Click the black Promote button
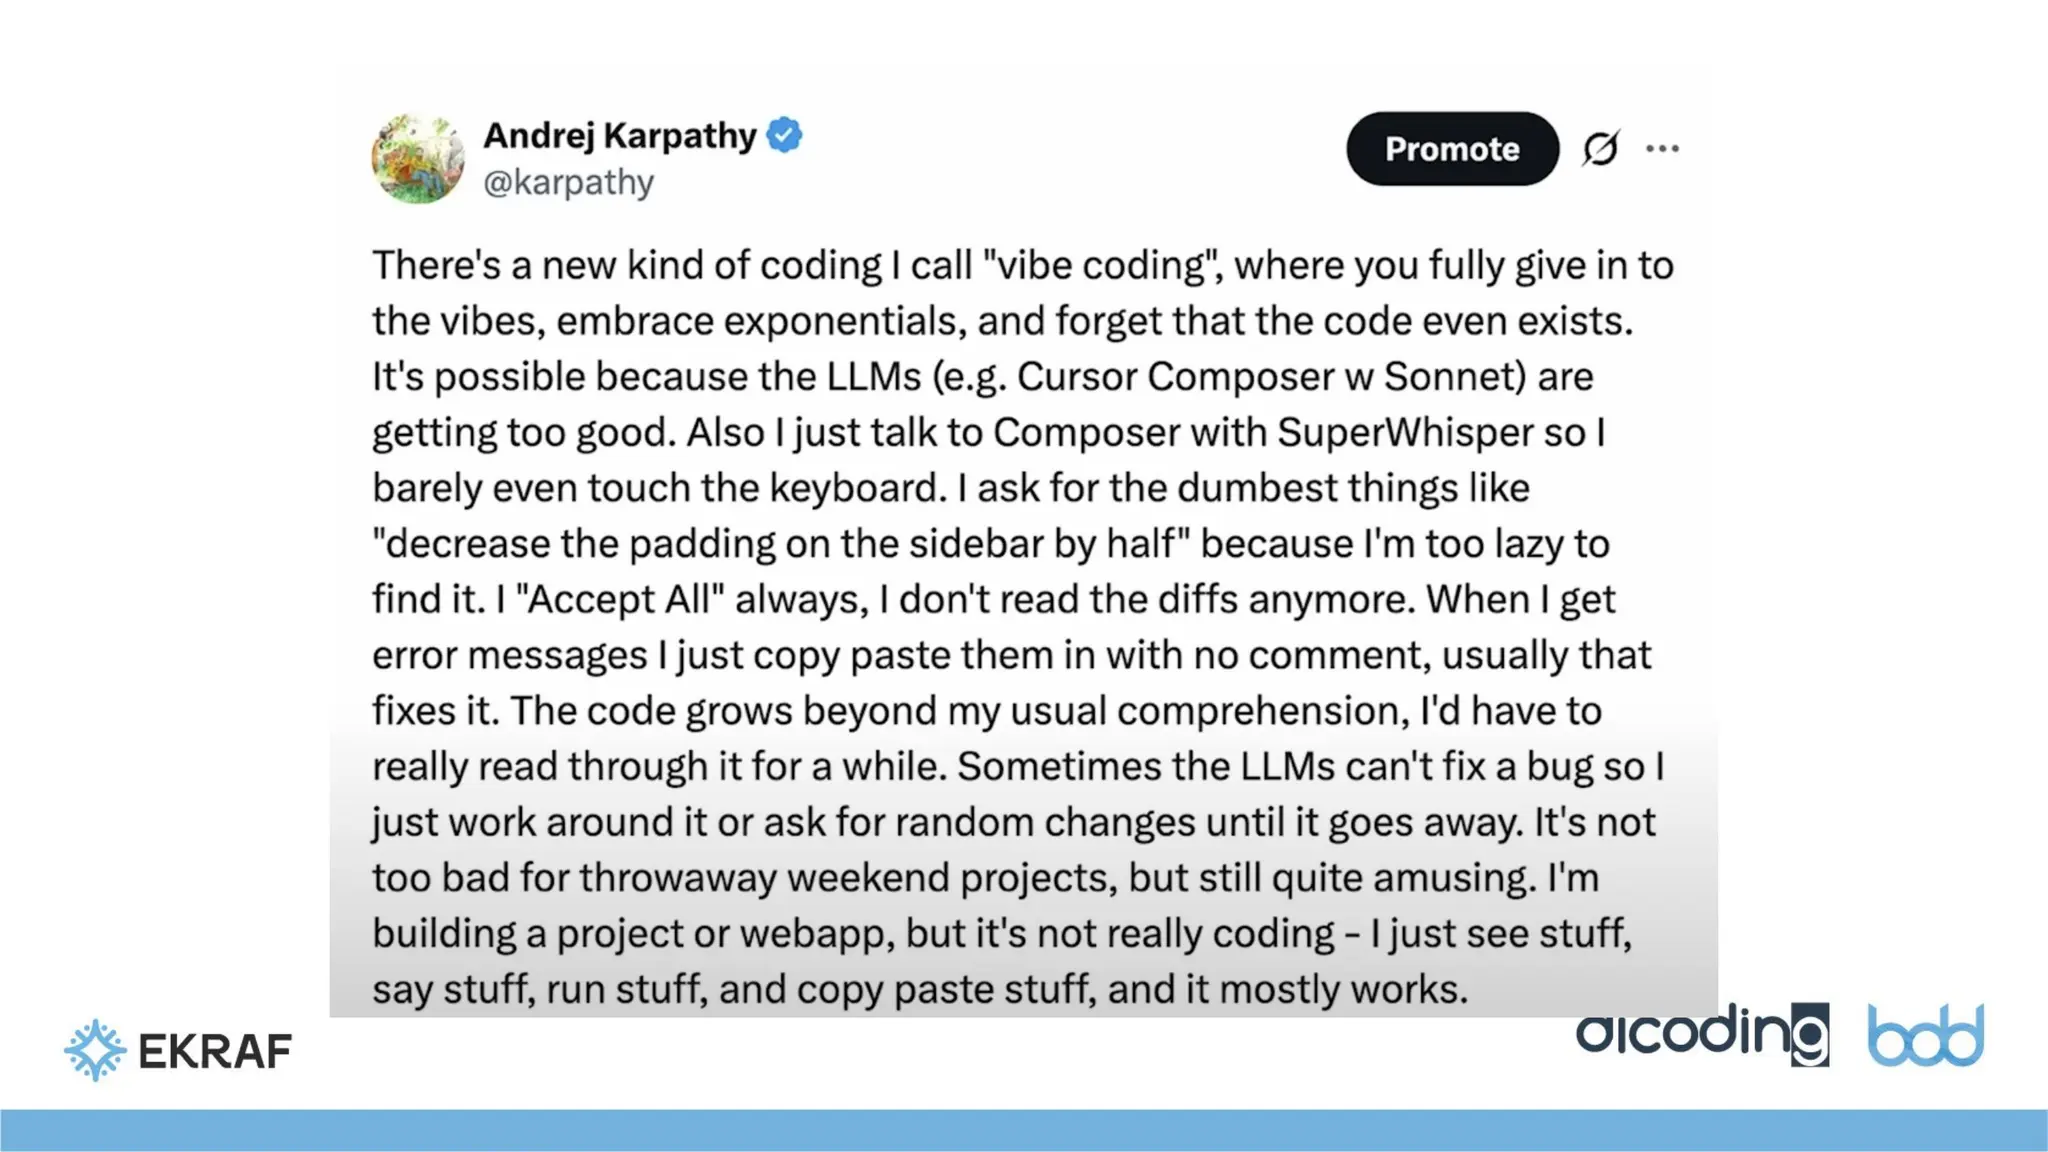Screen dimensions: 2048x1152 pyautogui.click(x=1452, y=148)
